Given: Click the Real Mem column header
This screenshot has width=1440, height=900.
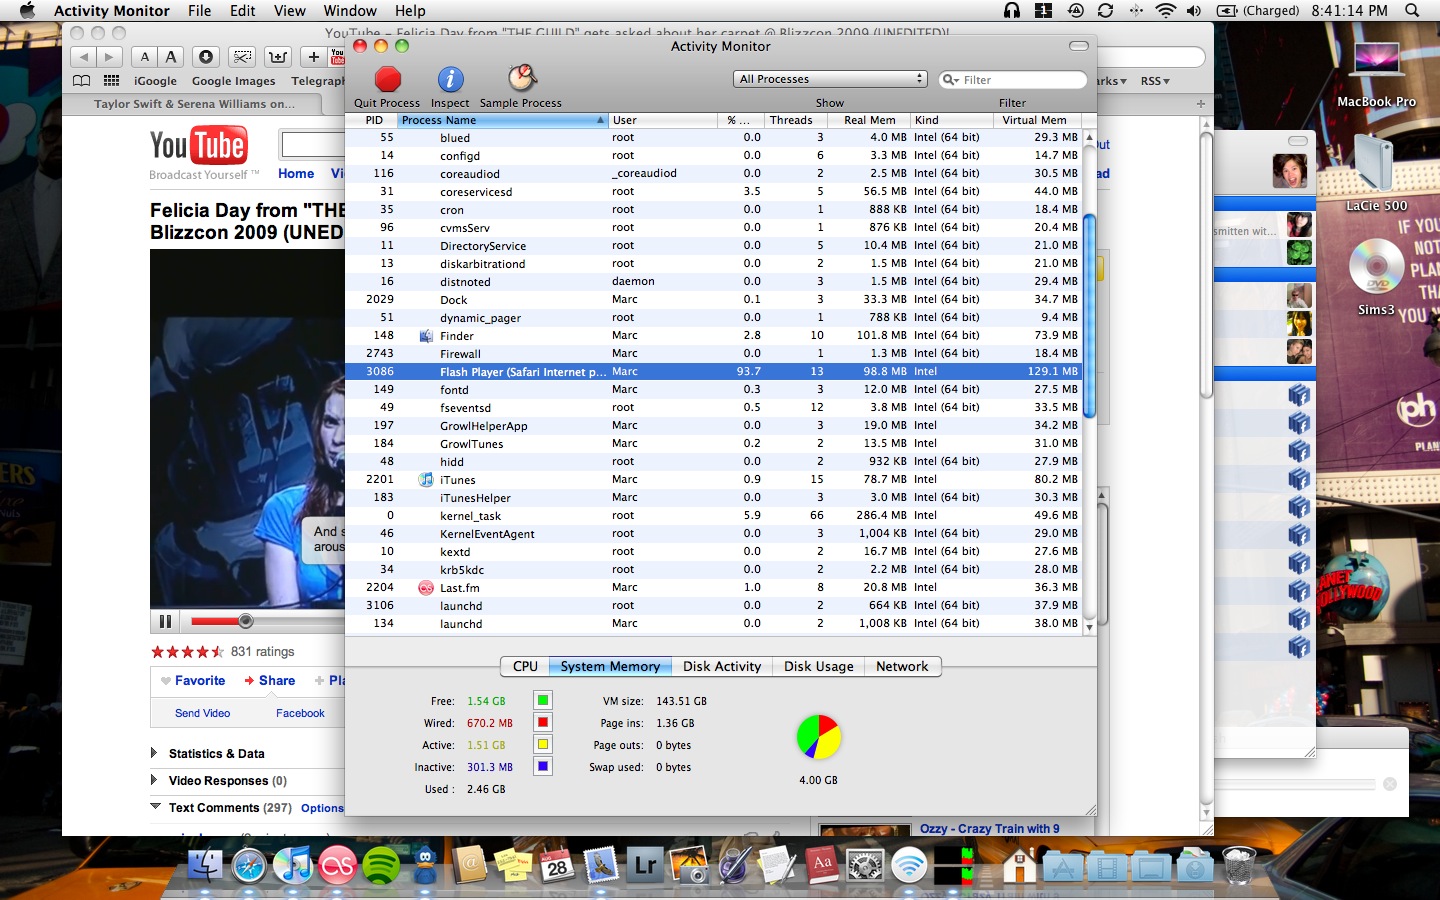Looking at the screenshot, I should pyautogui.click(x=869, y=120).
